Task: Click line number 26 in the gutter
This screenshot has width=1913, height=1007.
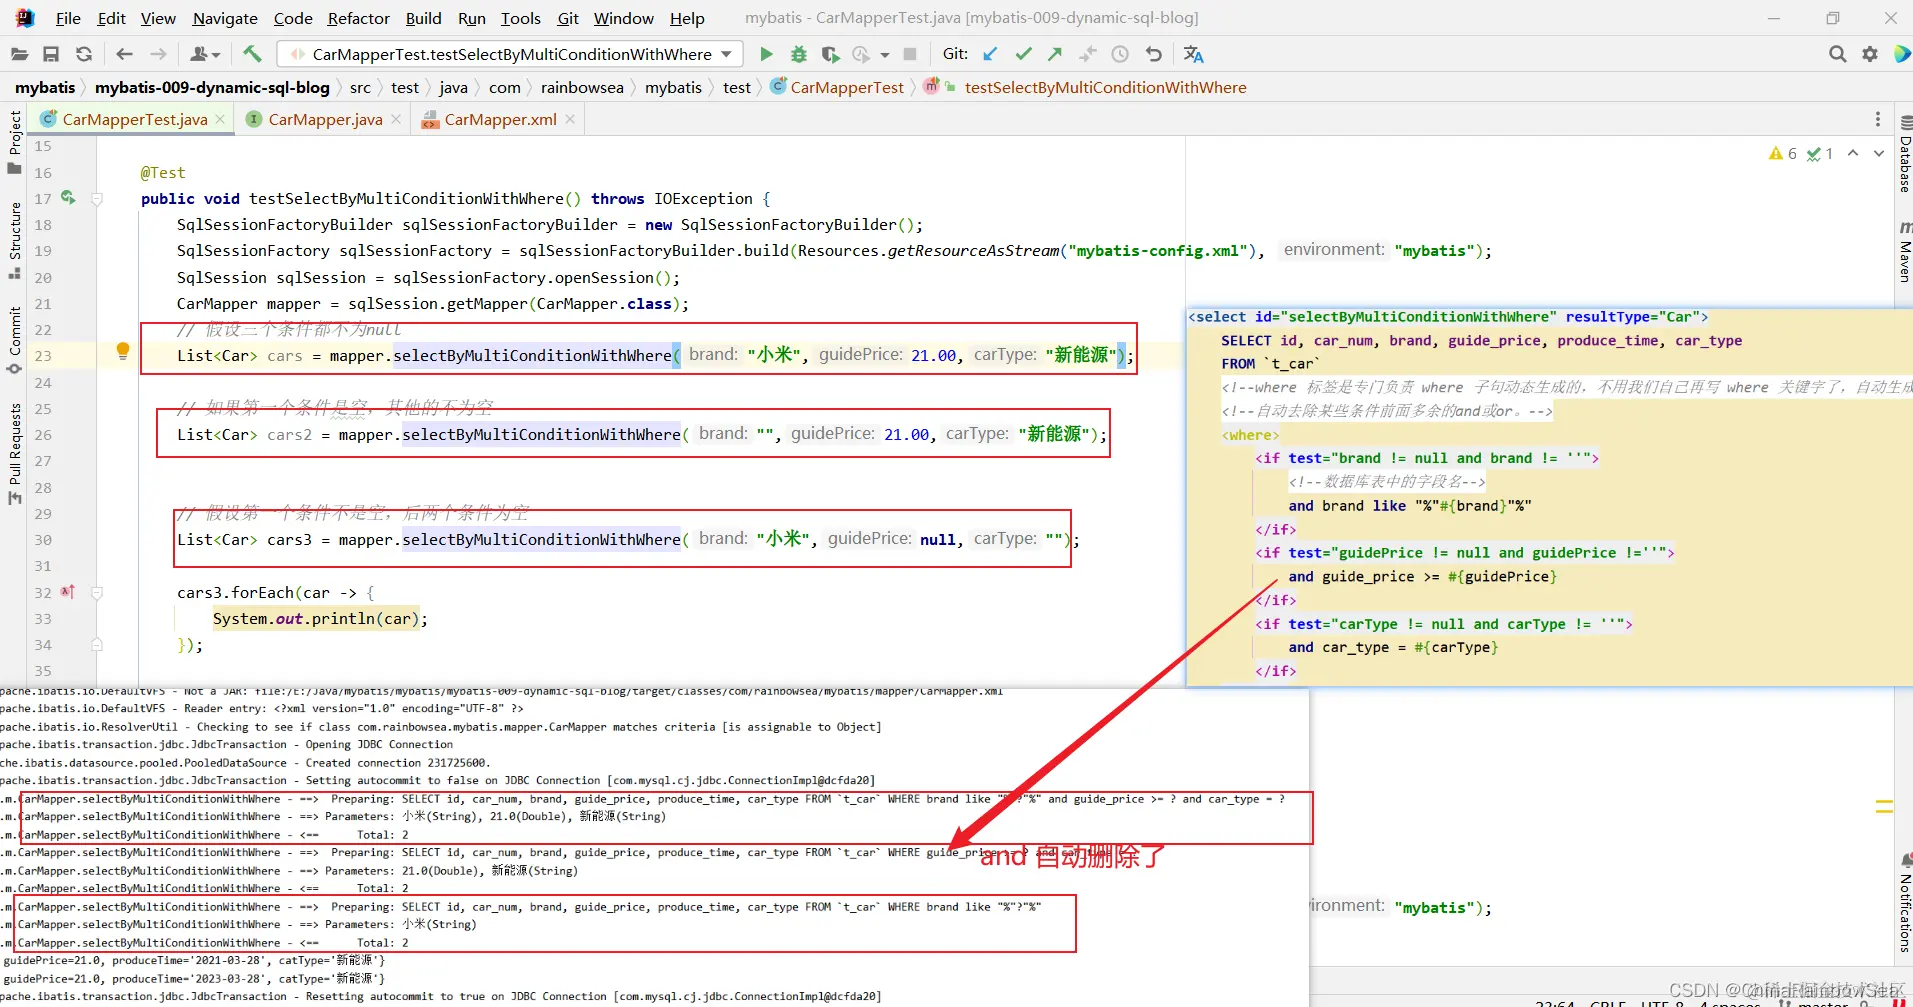Action: pyautogui.click(x=43, y=435)
